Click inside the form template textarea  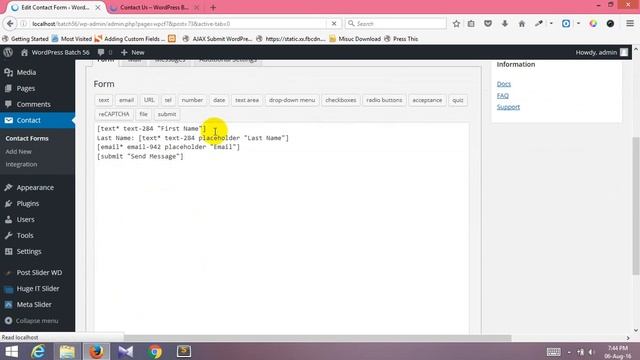[281, 229]
